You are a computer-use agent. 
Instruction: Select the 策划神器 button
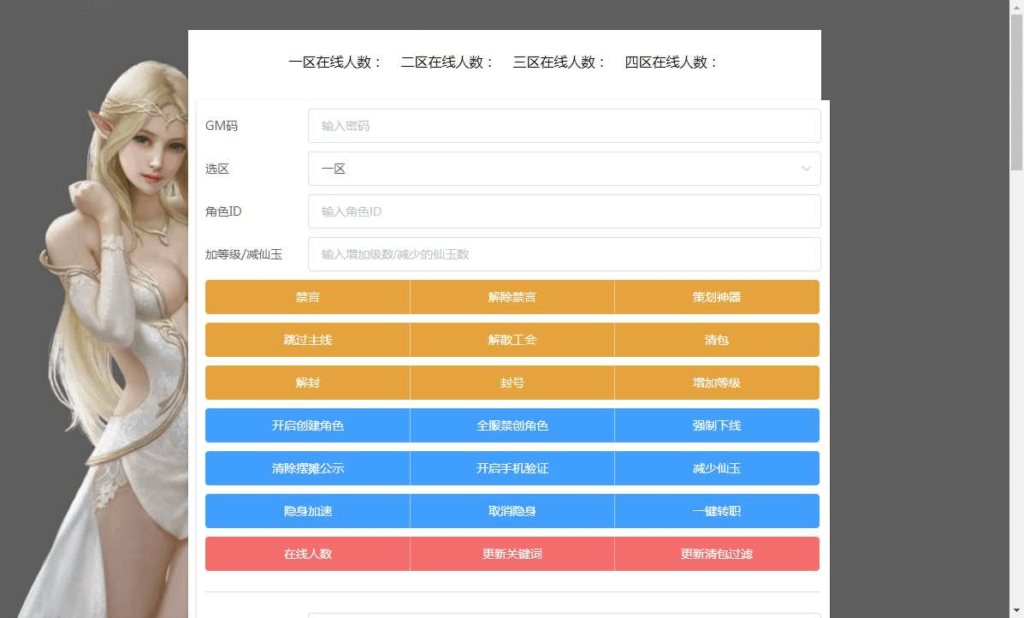pos(716,297)
